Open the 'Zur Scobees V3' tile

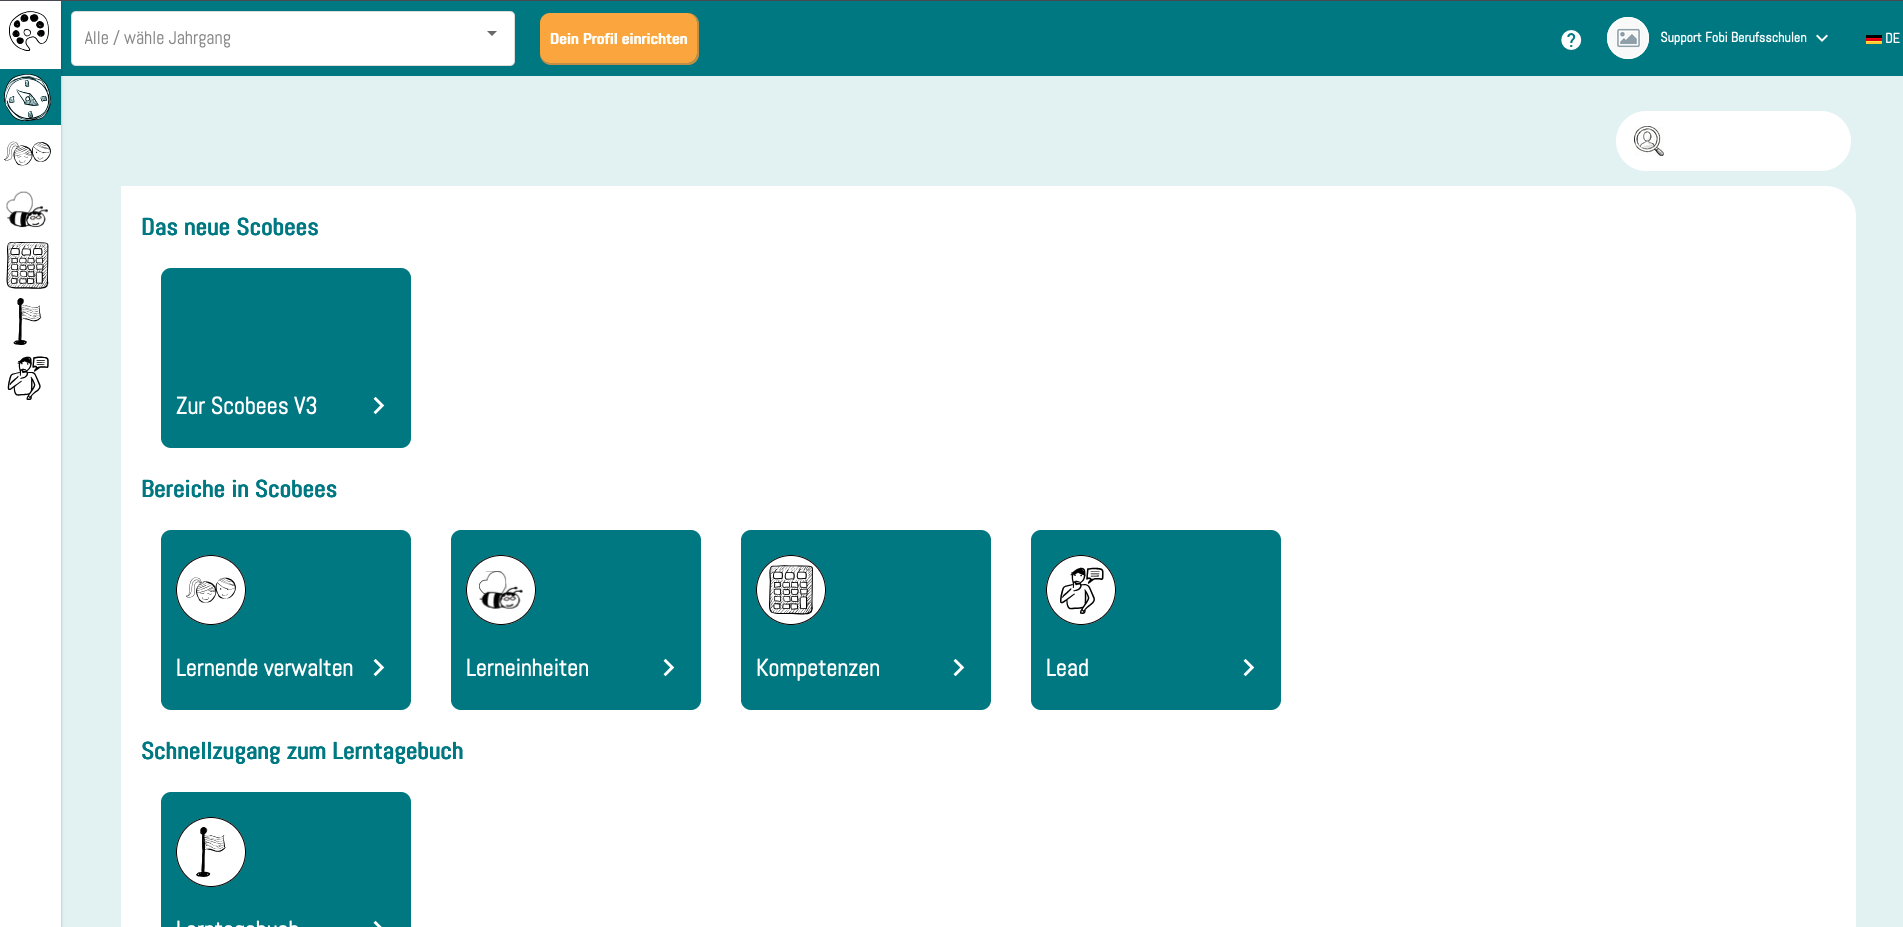pos(285,357)
